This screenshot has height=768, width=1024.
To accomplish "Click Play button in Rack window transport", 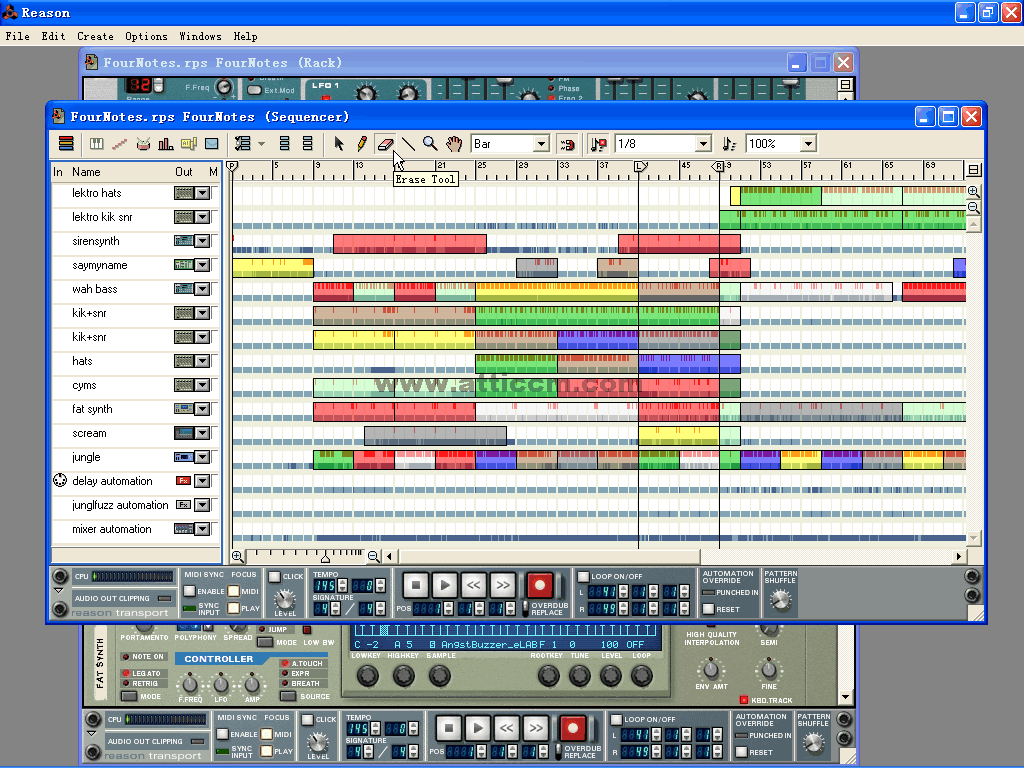I will [477, 728].
